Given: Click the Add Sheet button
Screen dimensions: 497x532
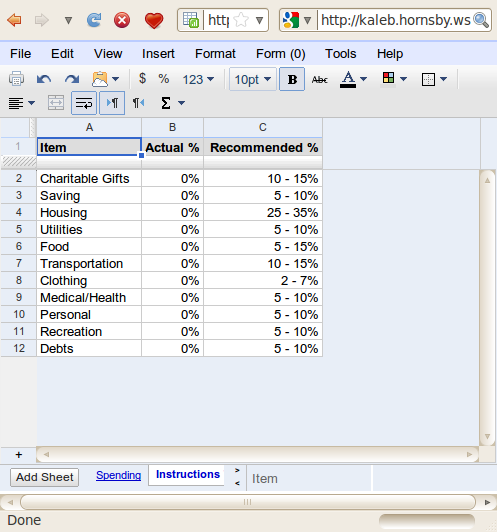Looking at the screenshot, I should click(44, 477).
